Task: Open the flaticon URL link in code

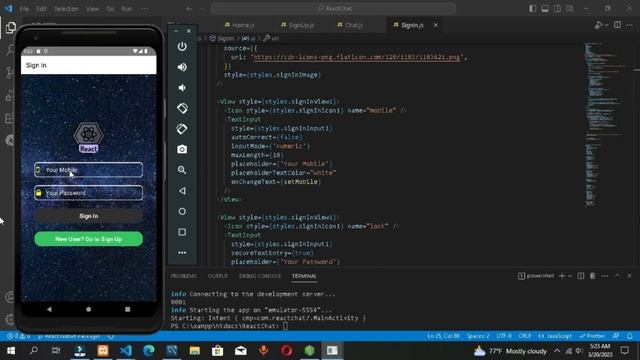Action: coord(356,57)
